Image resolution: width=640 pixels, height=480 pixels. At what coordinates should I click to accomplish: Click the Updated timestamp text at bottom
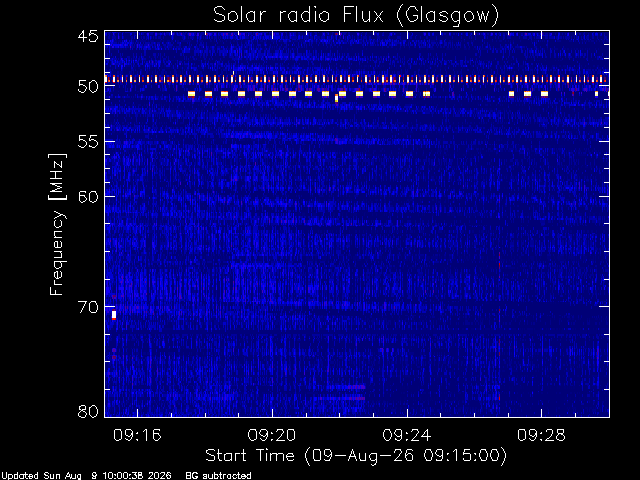pyautogui.click(x=86, y=476)
